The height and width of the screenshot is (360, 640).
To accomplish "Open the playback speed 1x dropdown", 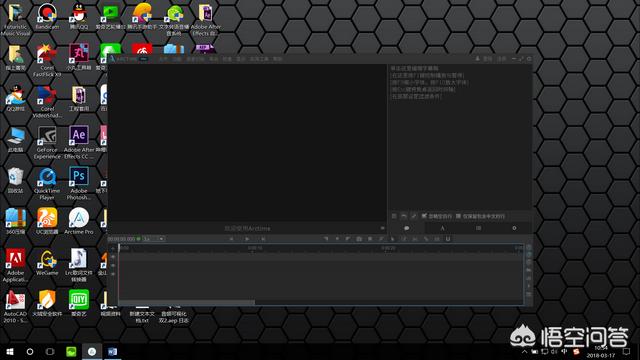I will (x=153, y=239).
